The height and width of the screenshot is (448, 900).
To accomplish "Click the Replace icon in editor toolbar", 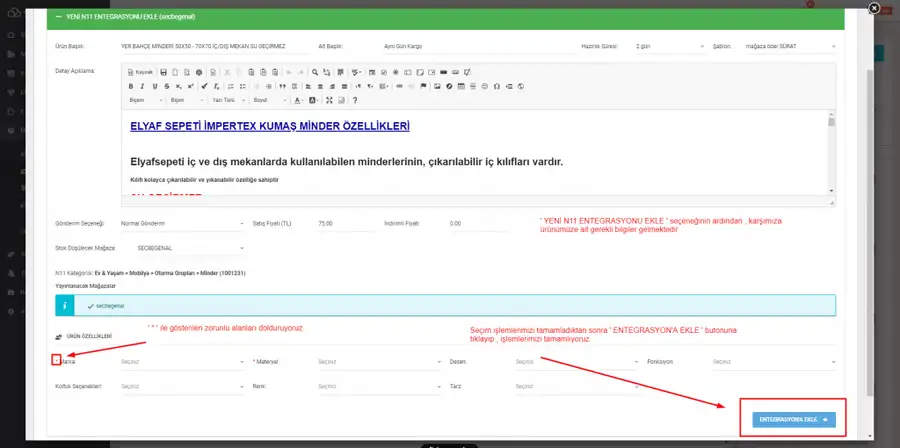I will (x=327, y=72).
